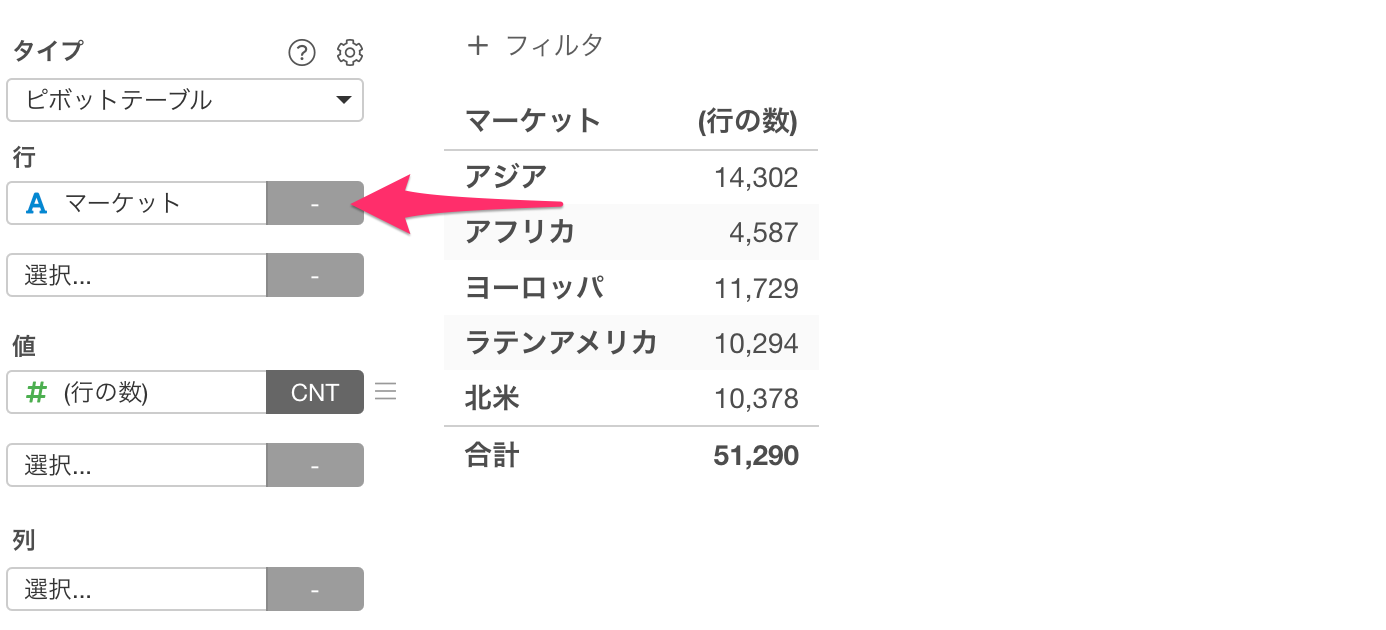This screenshot has height=630, width=1386.
Task: Open the help question mark icon
Action: [302, 52]
